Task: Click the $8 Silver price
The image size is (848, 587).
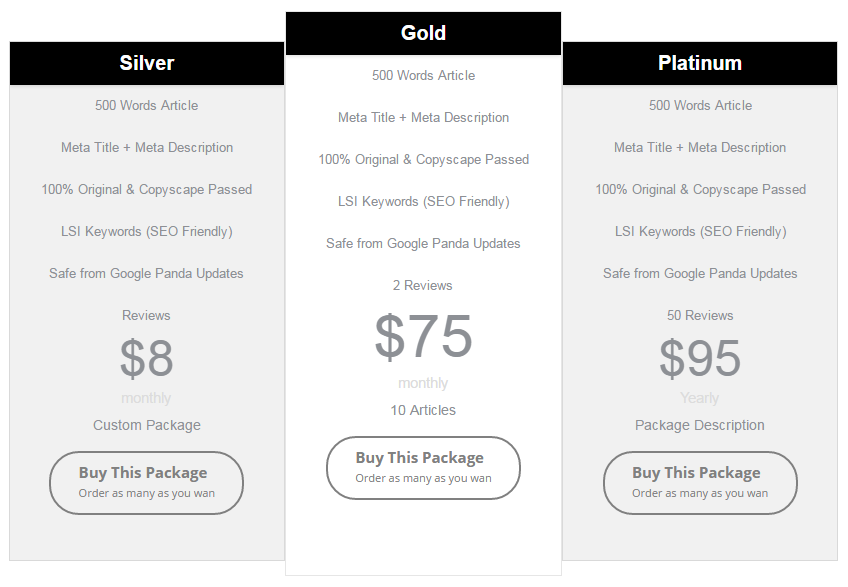Action: (147, 358)
